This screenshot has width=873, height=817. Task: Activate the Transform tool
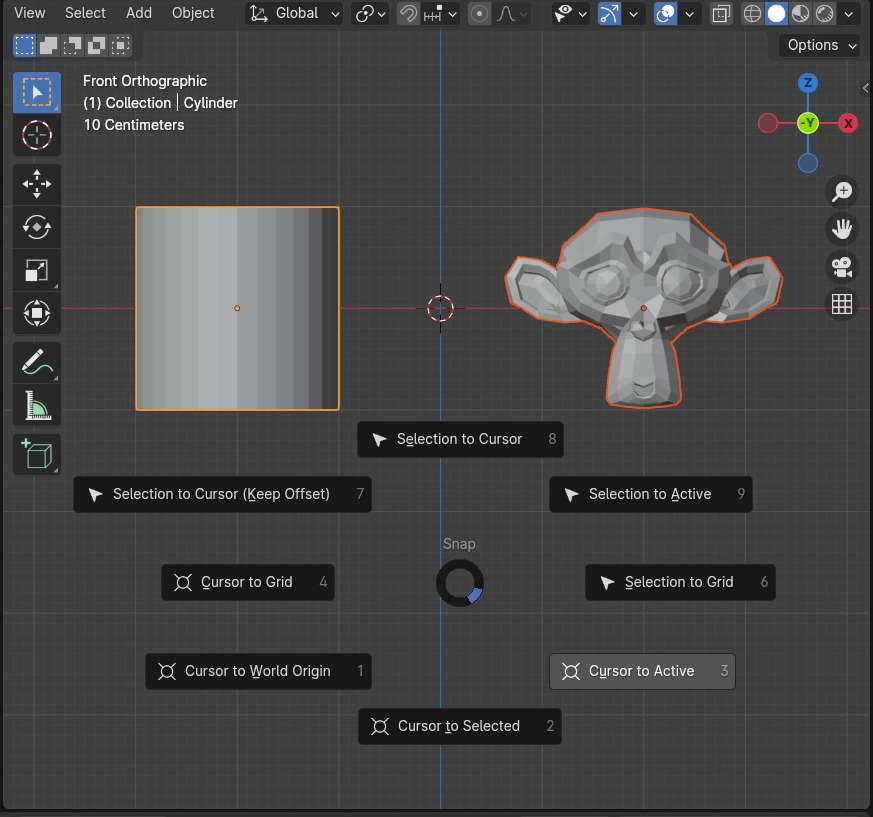coord(37,313)
